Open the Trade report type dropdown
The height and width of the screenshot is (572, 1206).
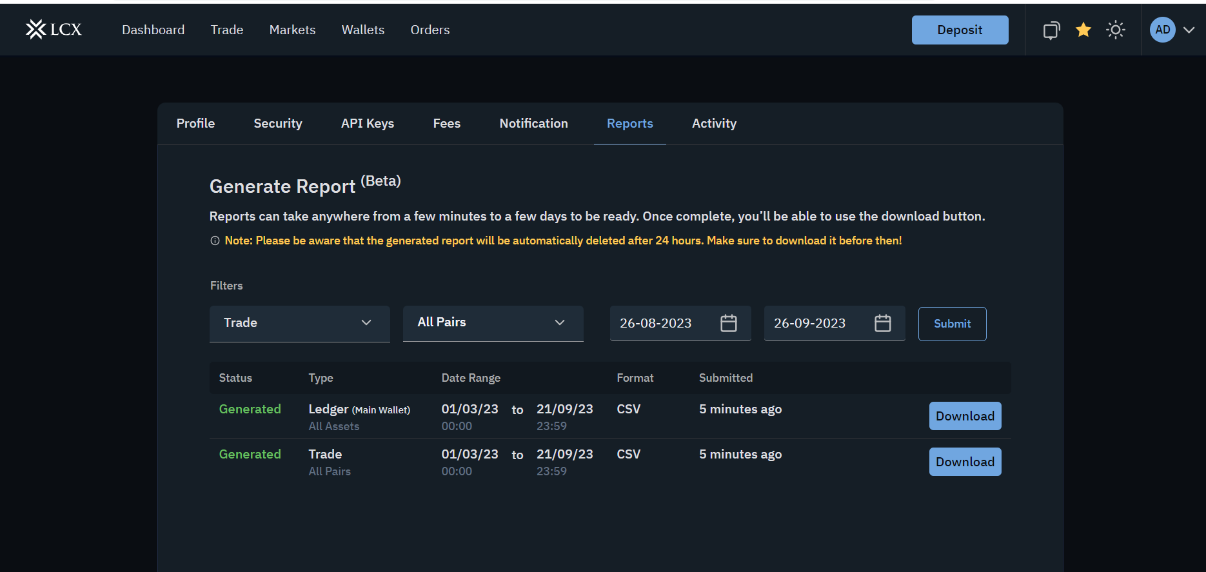300,323
